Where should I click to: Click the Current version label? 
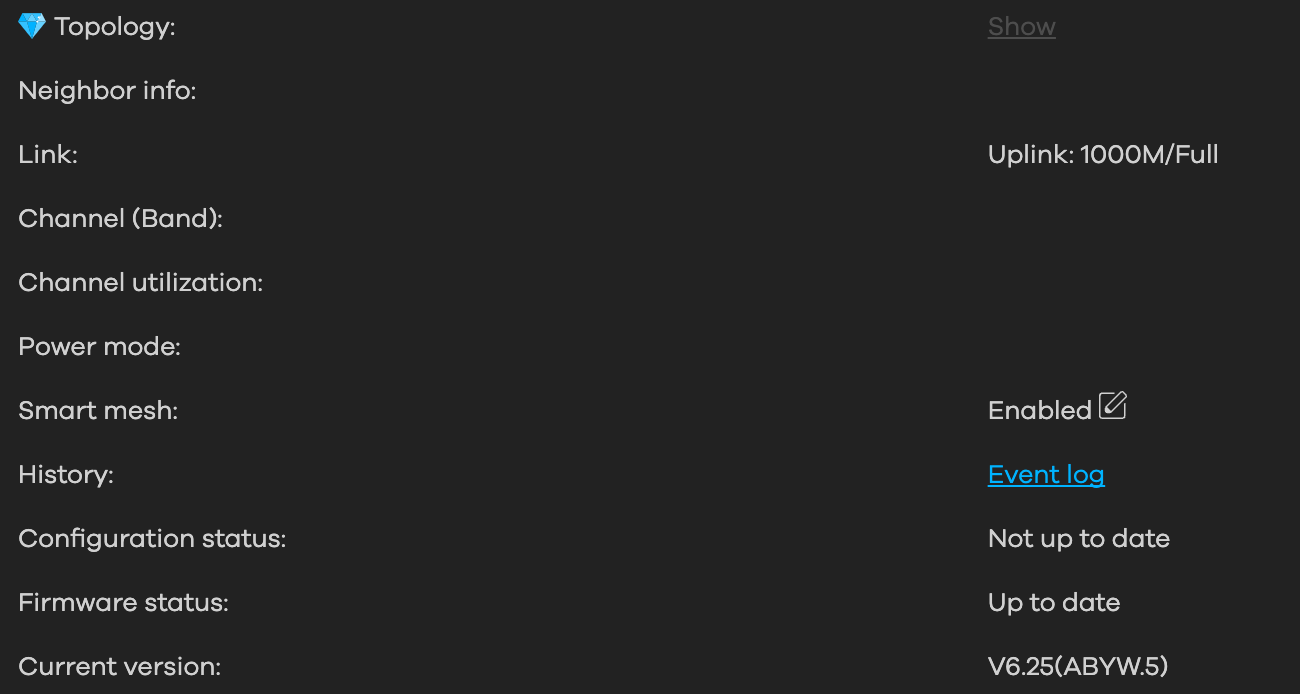pos(120,667)
